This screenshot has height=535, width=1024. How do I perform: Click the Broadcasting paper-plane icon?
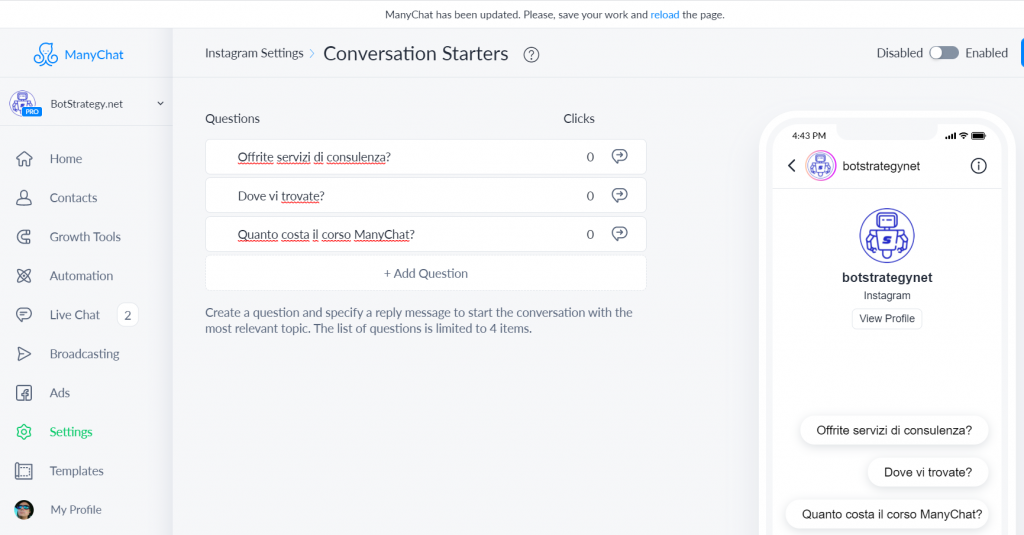24,354
